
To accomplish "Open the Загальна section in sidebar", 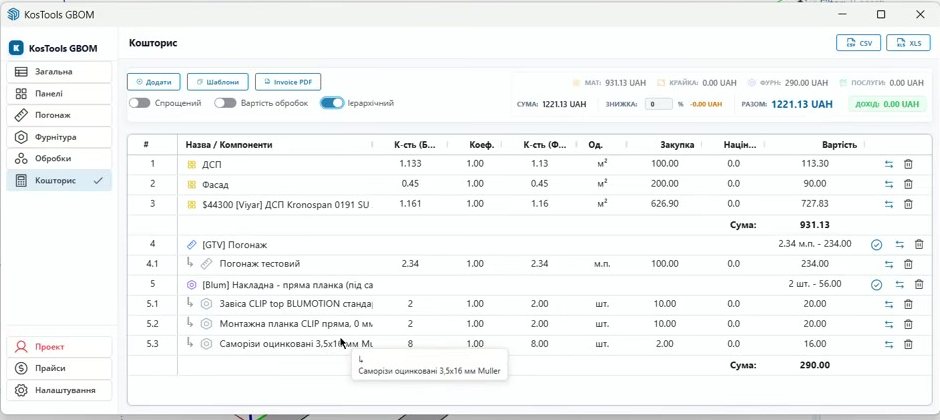I will point(59,72).
